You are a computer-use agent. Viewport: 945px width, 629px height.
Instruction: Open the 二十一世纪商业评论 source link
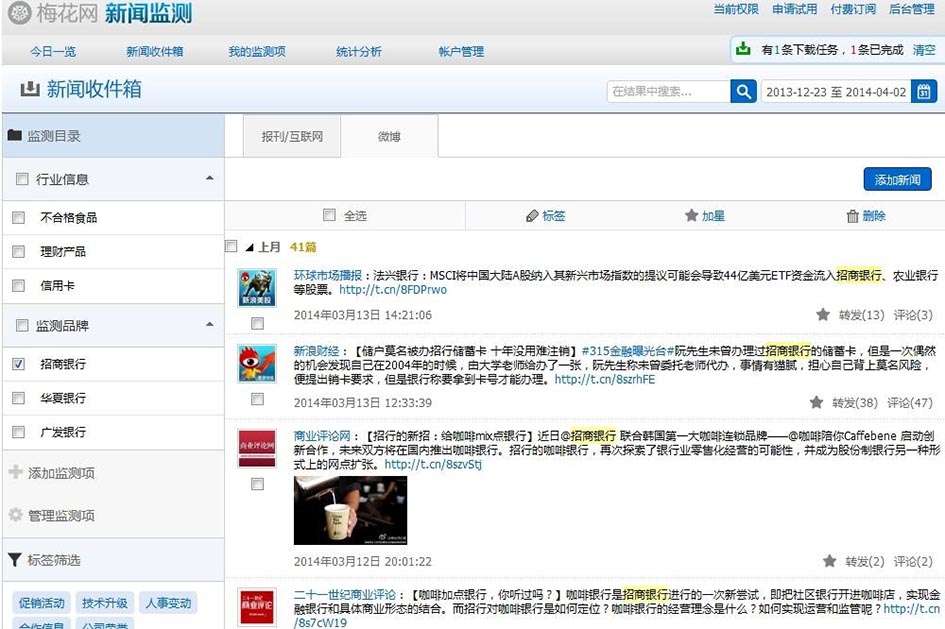point(345,595)
